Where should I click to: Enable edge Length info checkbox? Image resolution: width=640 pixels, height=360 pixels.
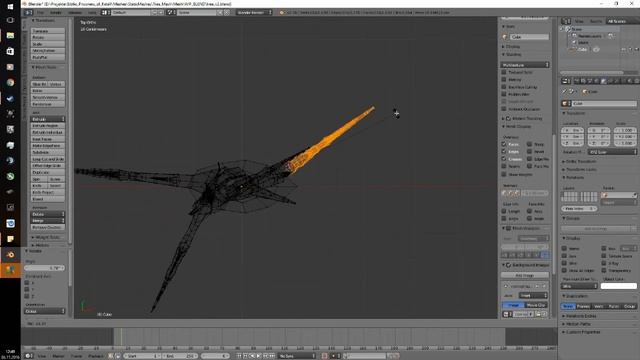pyautogui.click(x=504, y=211)
